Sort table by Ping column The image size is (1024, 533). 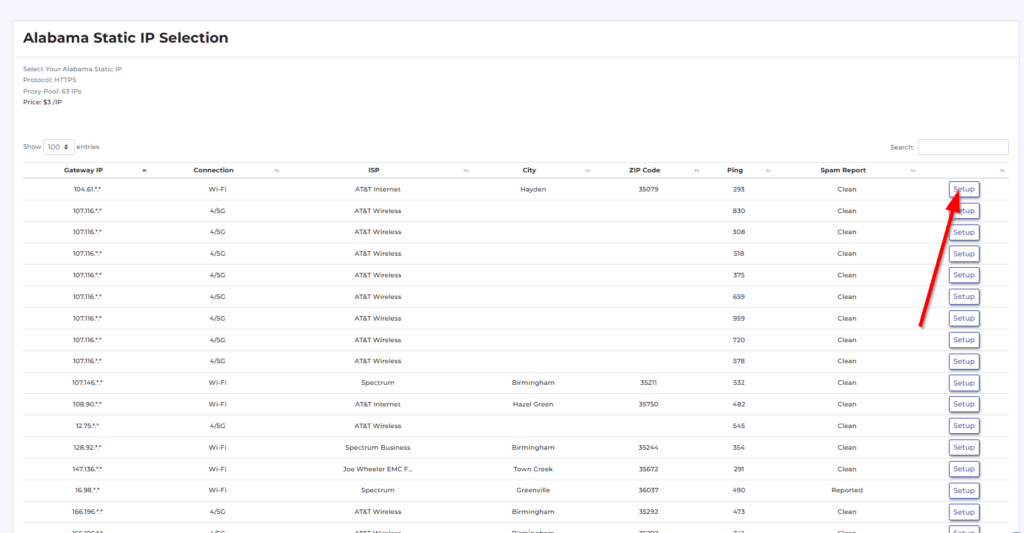point(735,170)
